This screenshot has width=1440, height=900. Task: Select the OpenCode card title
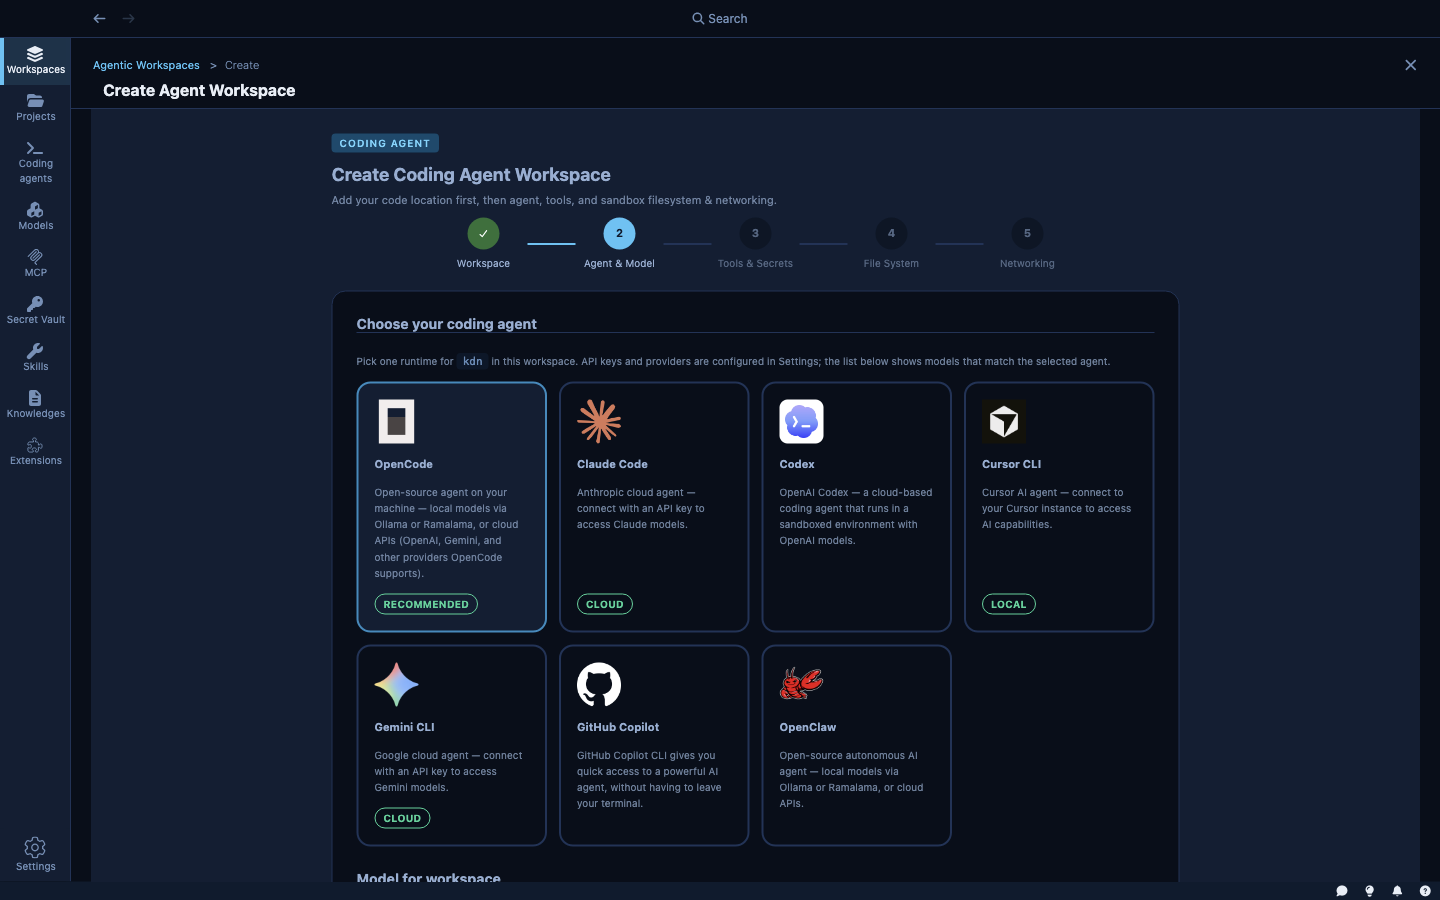click(x=404, y=464)
